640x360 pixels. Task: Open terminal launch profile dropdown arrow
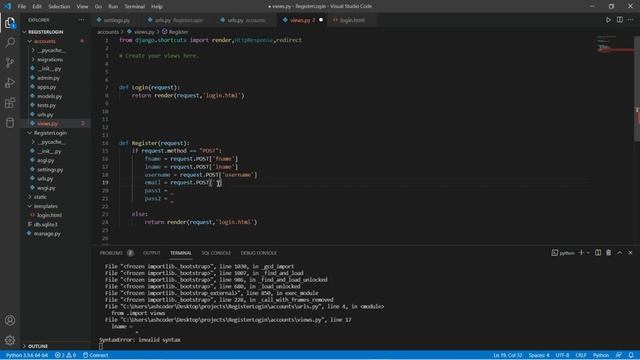[588, 253]
